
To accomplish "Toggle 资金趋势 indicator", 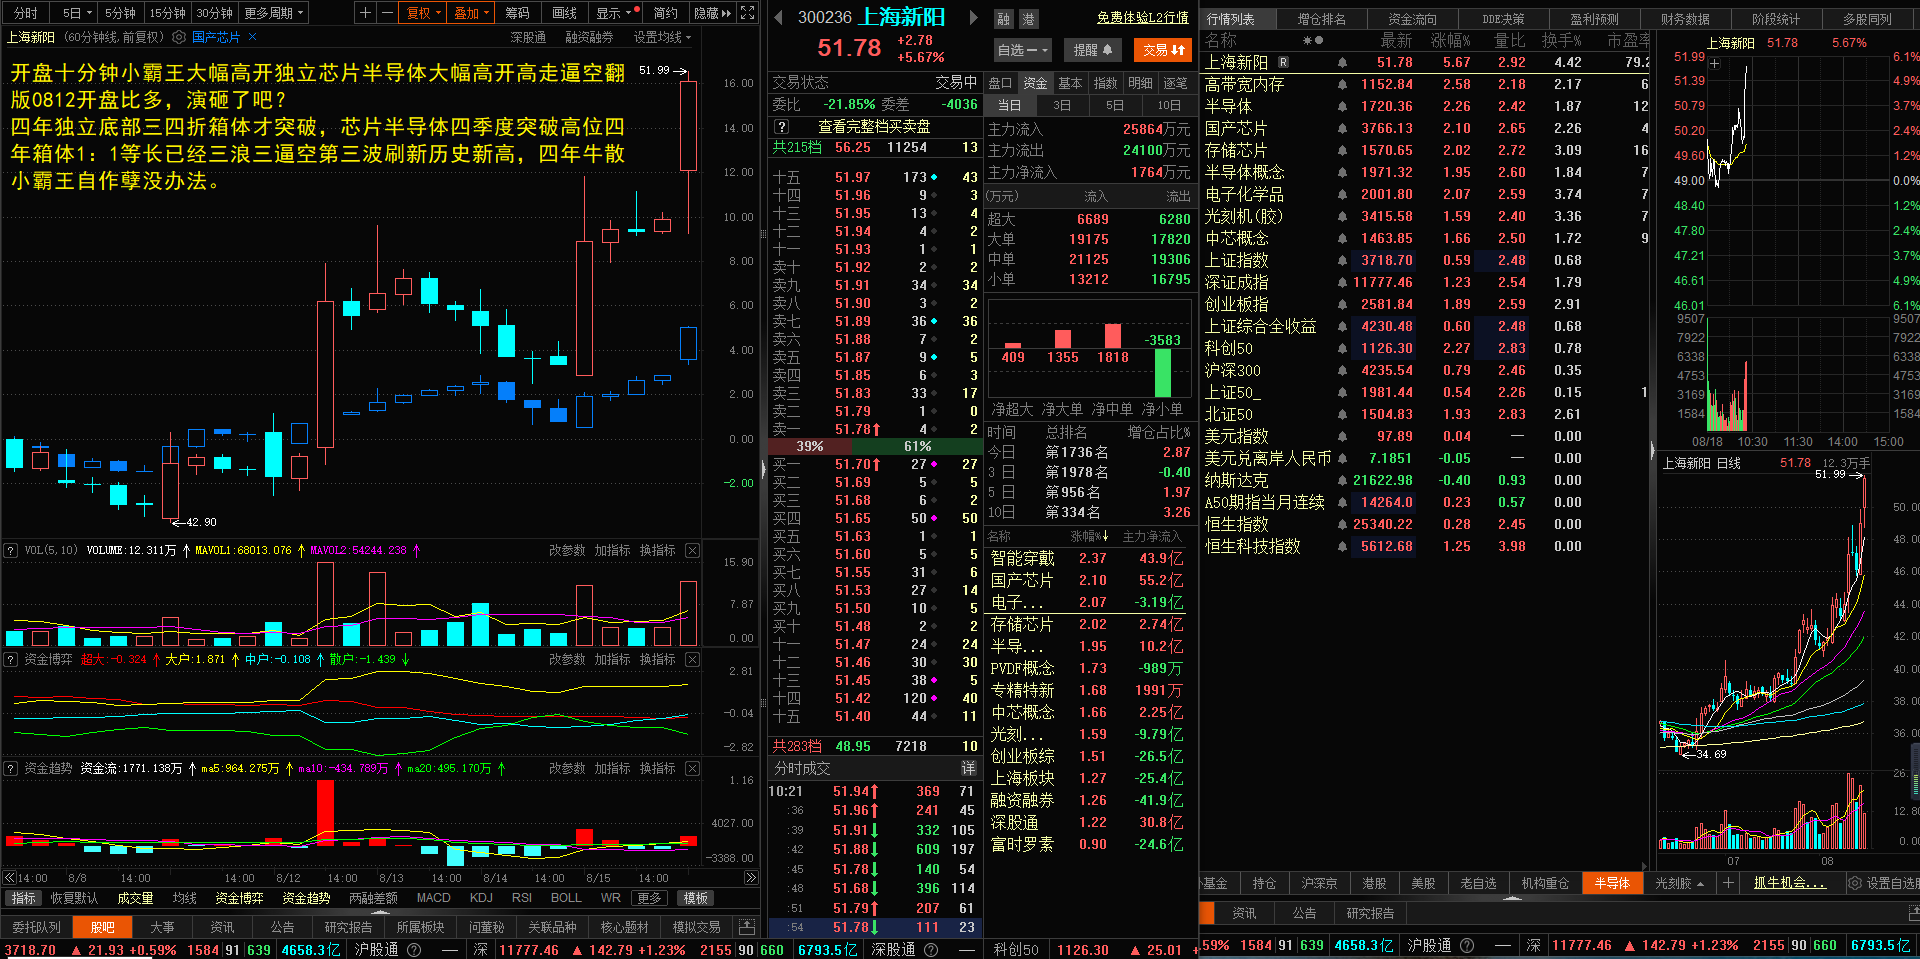I will point(306,898).
